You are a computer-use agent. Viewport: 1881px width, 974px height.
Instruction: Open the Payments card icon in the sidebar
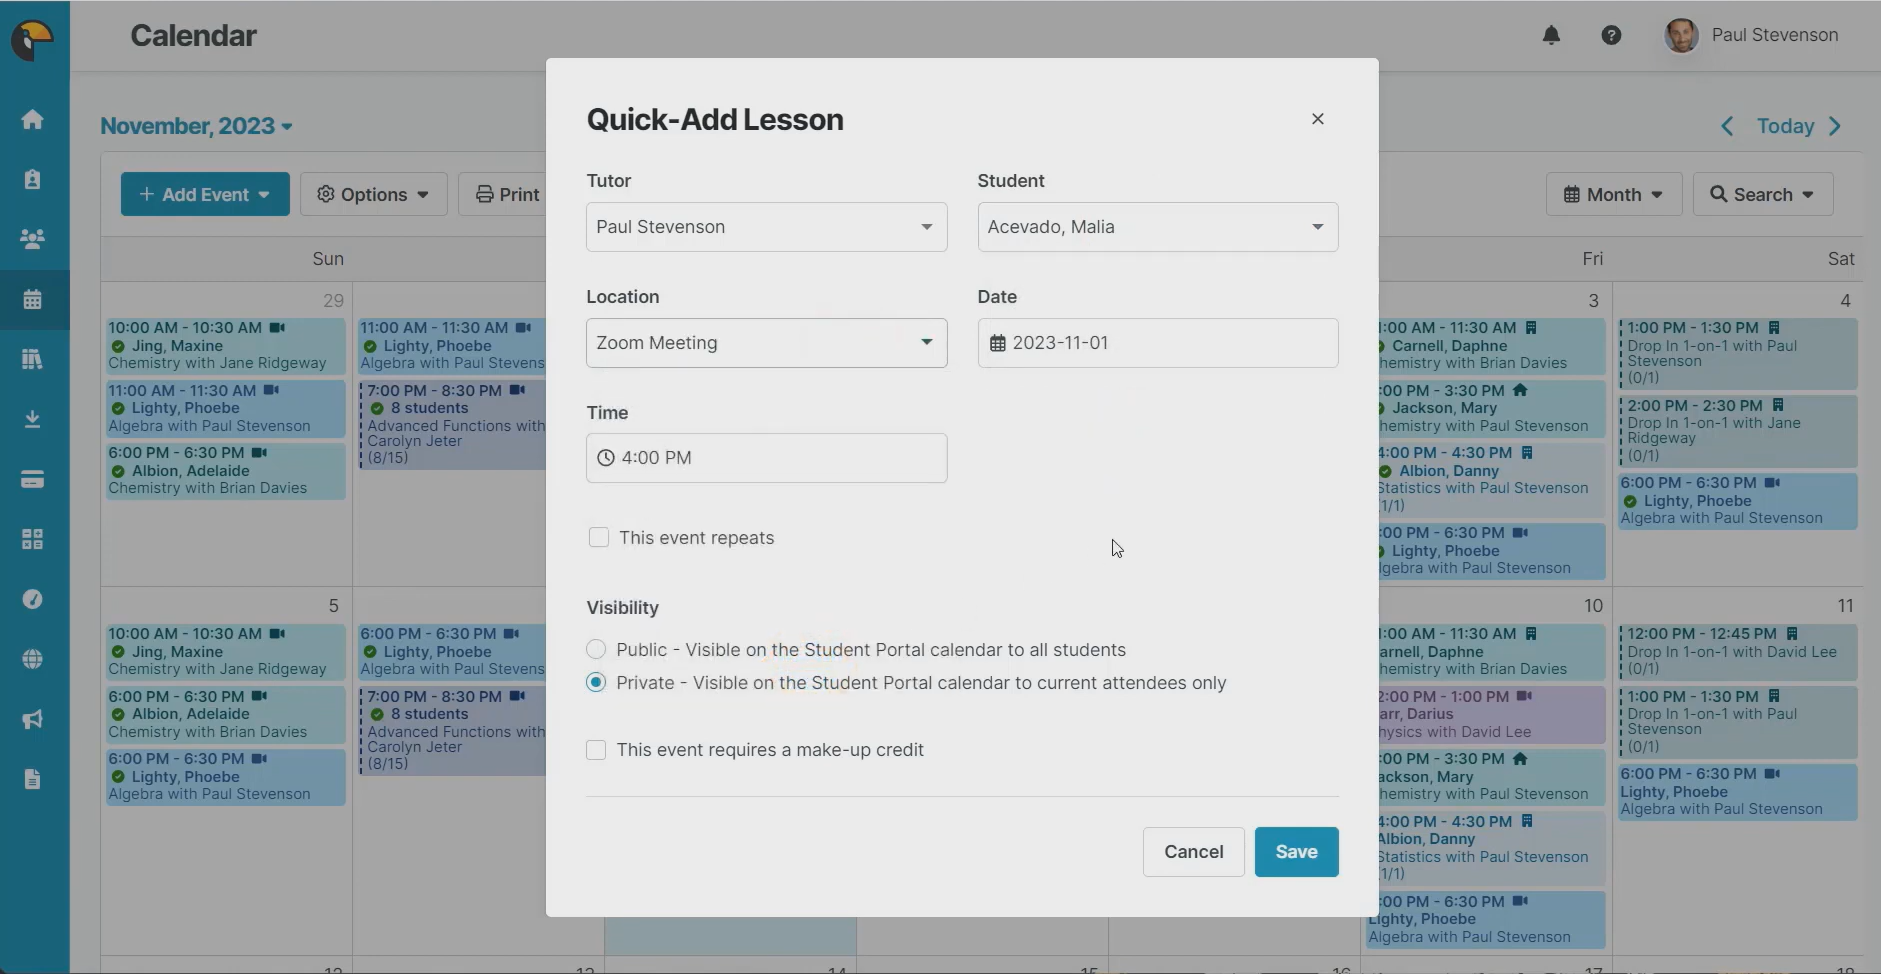[x=33, y=478]
